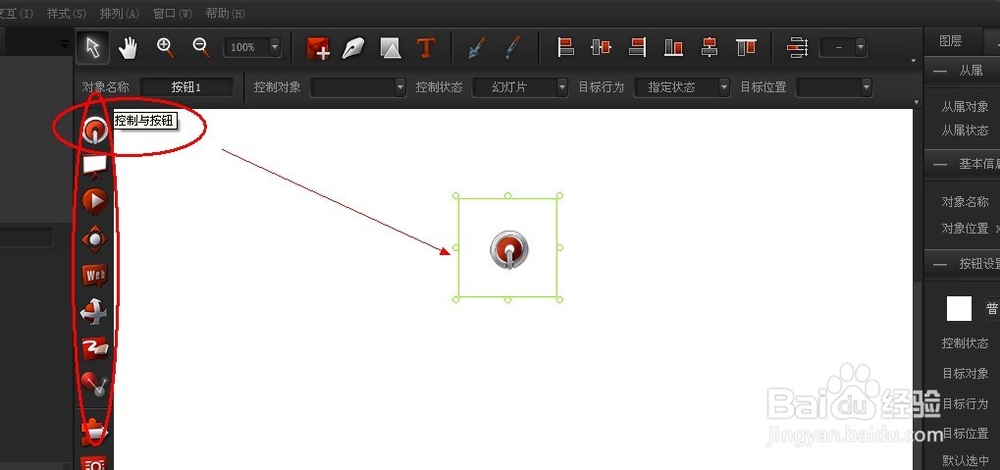Select the hand pan tool
Image resolution: width=1000 pixels, height=470 pixels.
coord(129,48)
